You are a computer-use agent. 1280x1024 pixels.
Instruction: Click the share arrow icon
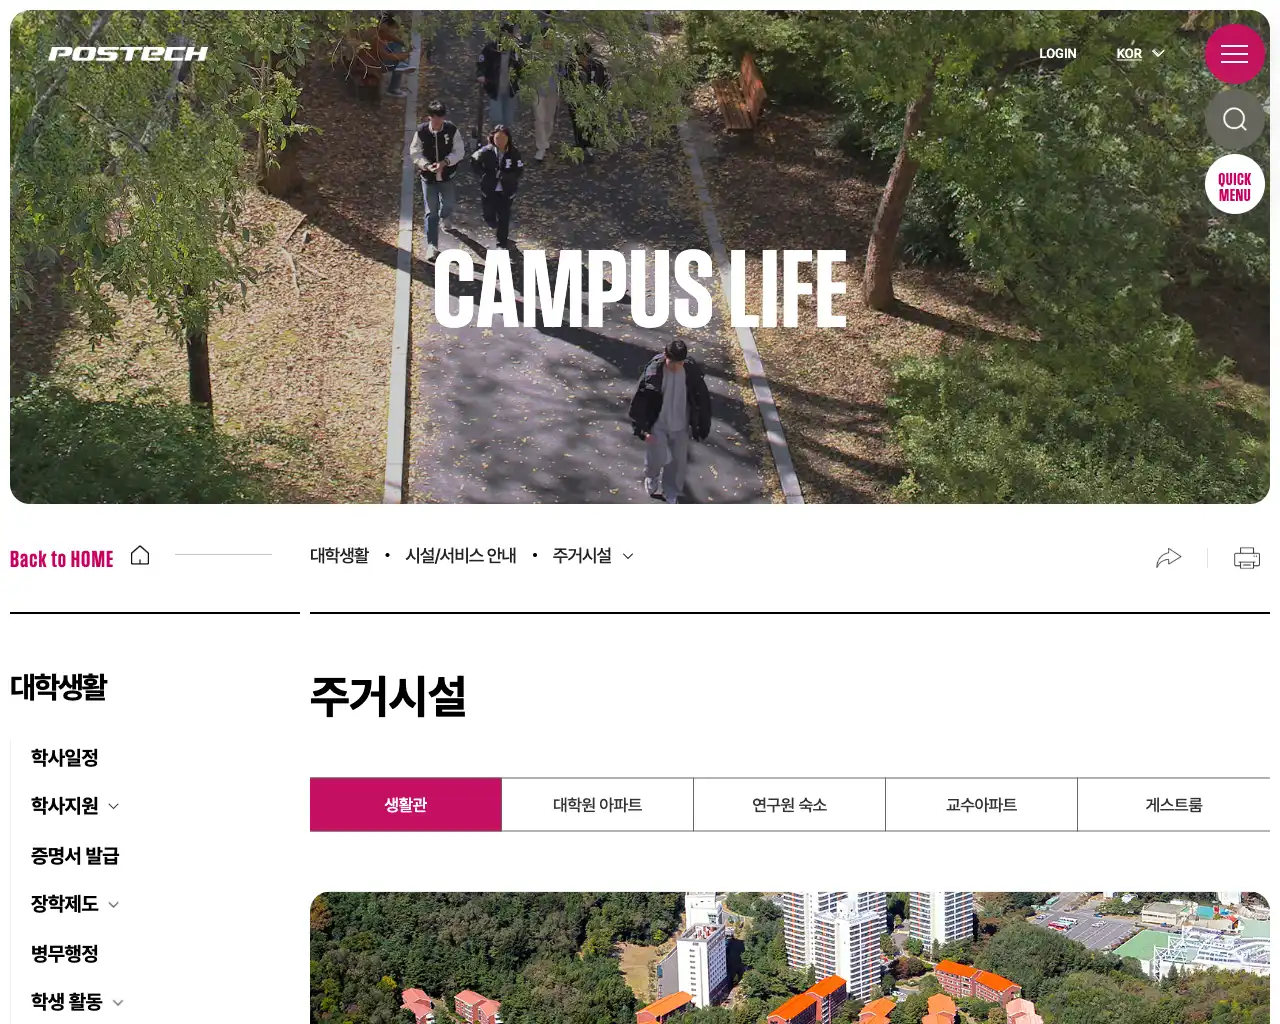click(x=1168, y=558)
